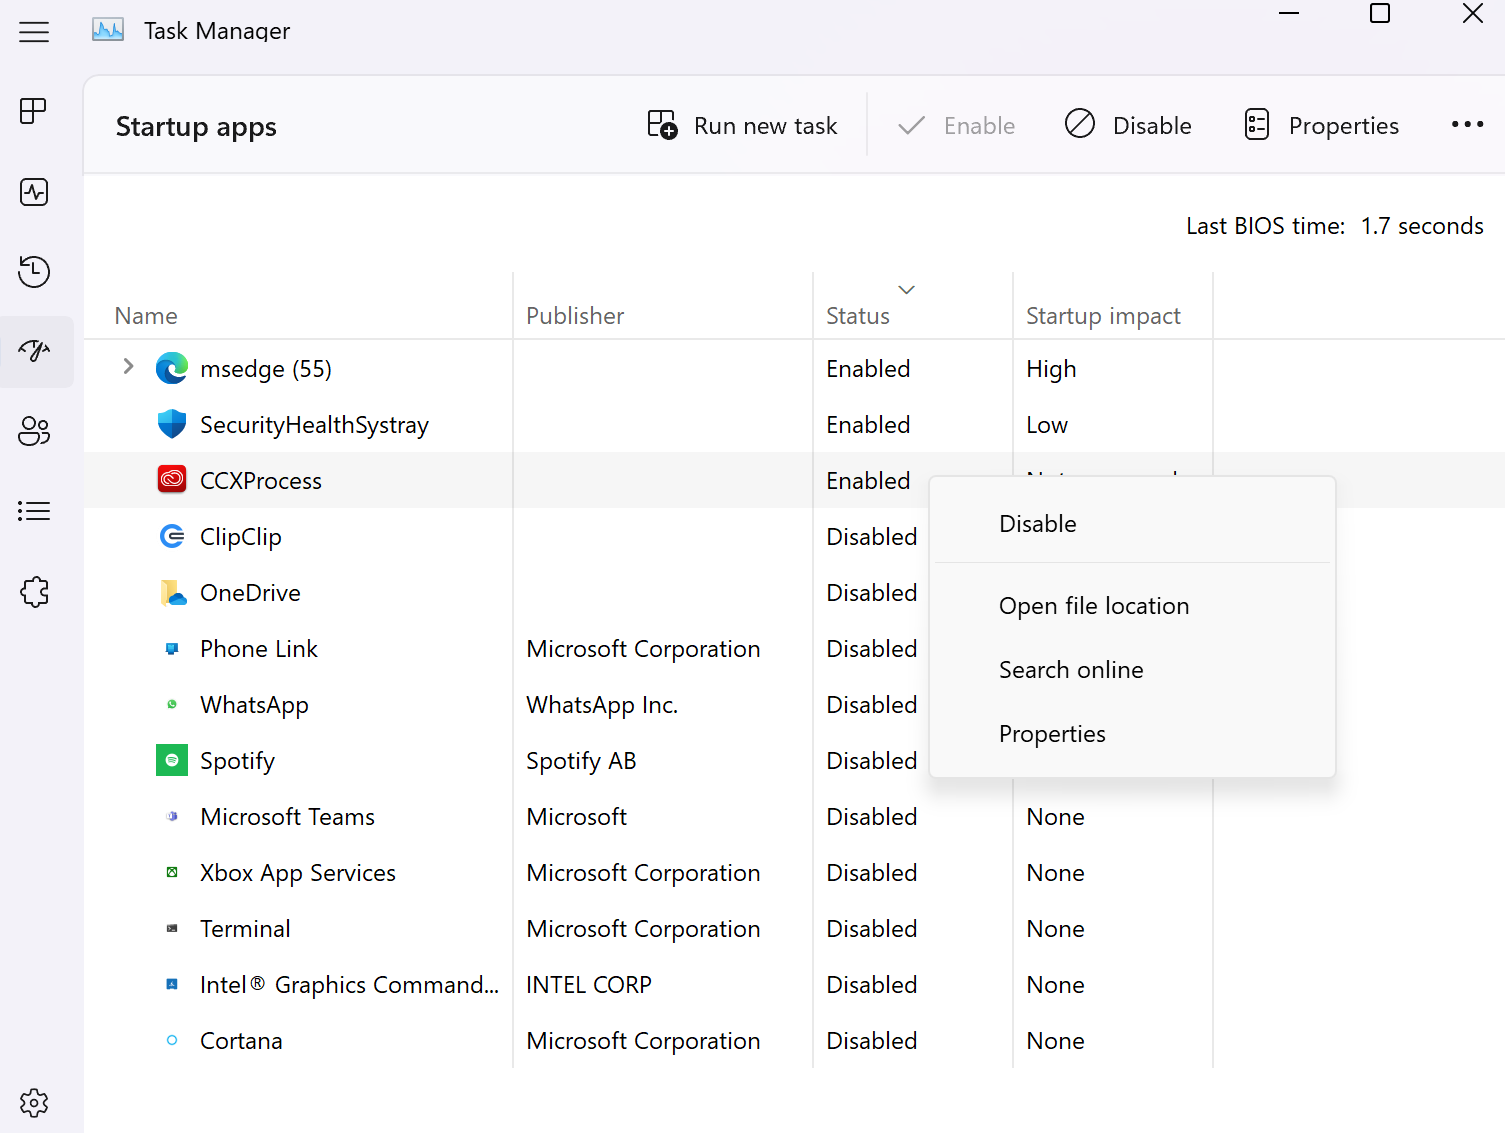This screenshot has width=1505, height=1133.
Task: Select the SecurityHealthSystray row name
Action: click(x=314, y=425)
